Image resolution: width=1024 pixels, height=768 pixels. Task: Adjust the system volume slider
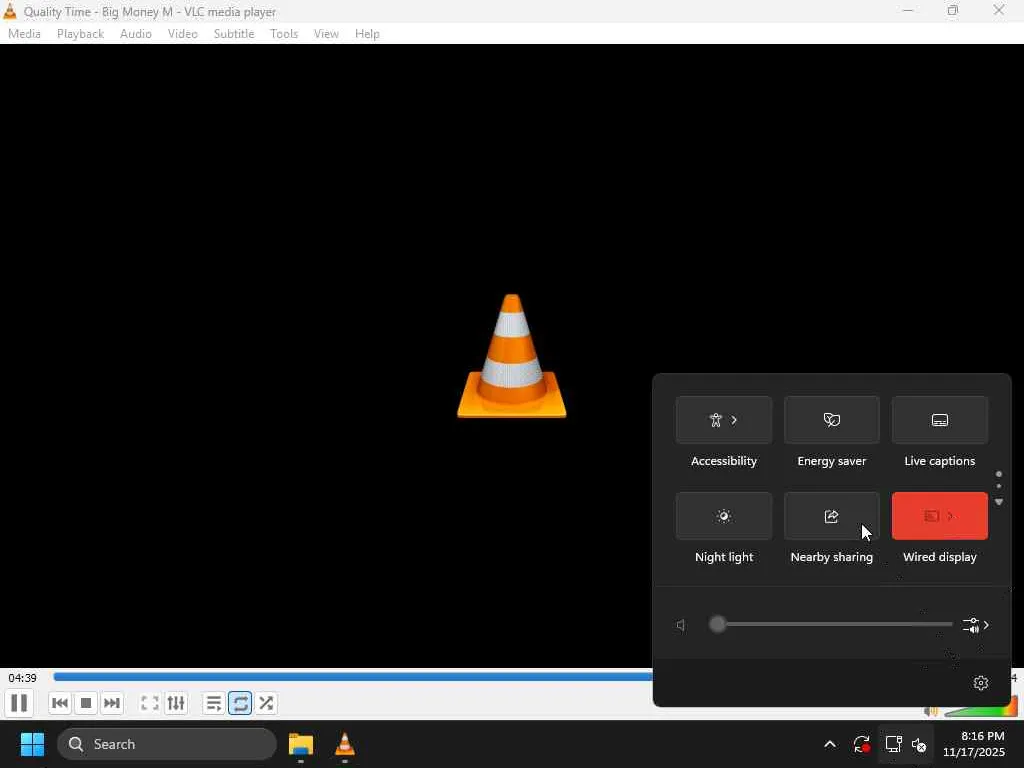coord(831,624)
